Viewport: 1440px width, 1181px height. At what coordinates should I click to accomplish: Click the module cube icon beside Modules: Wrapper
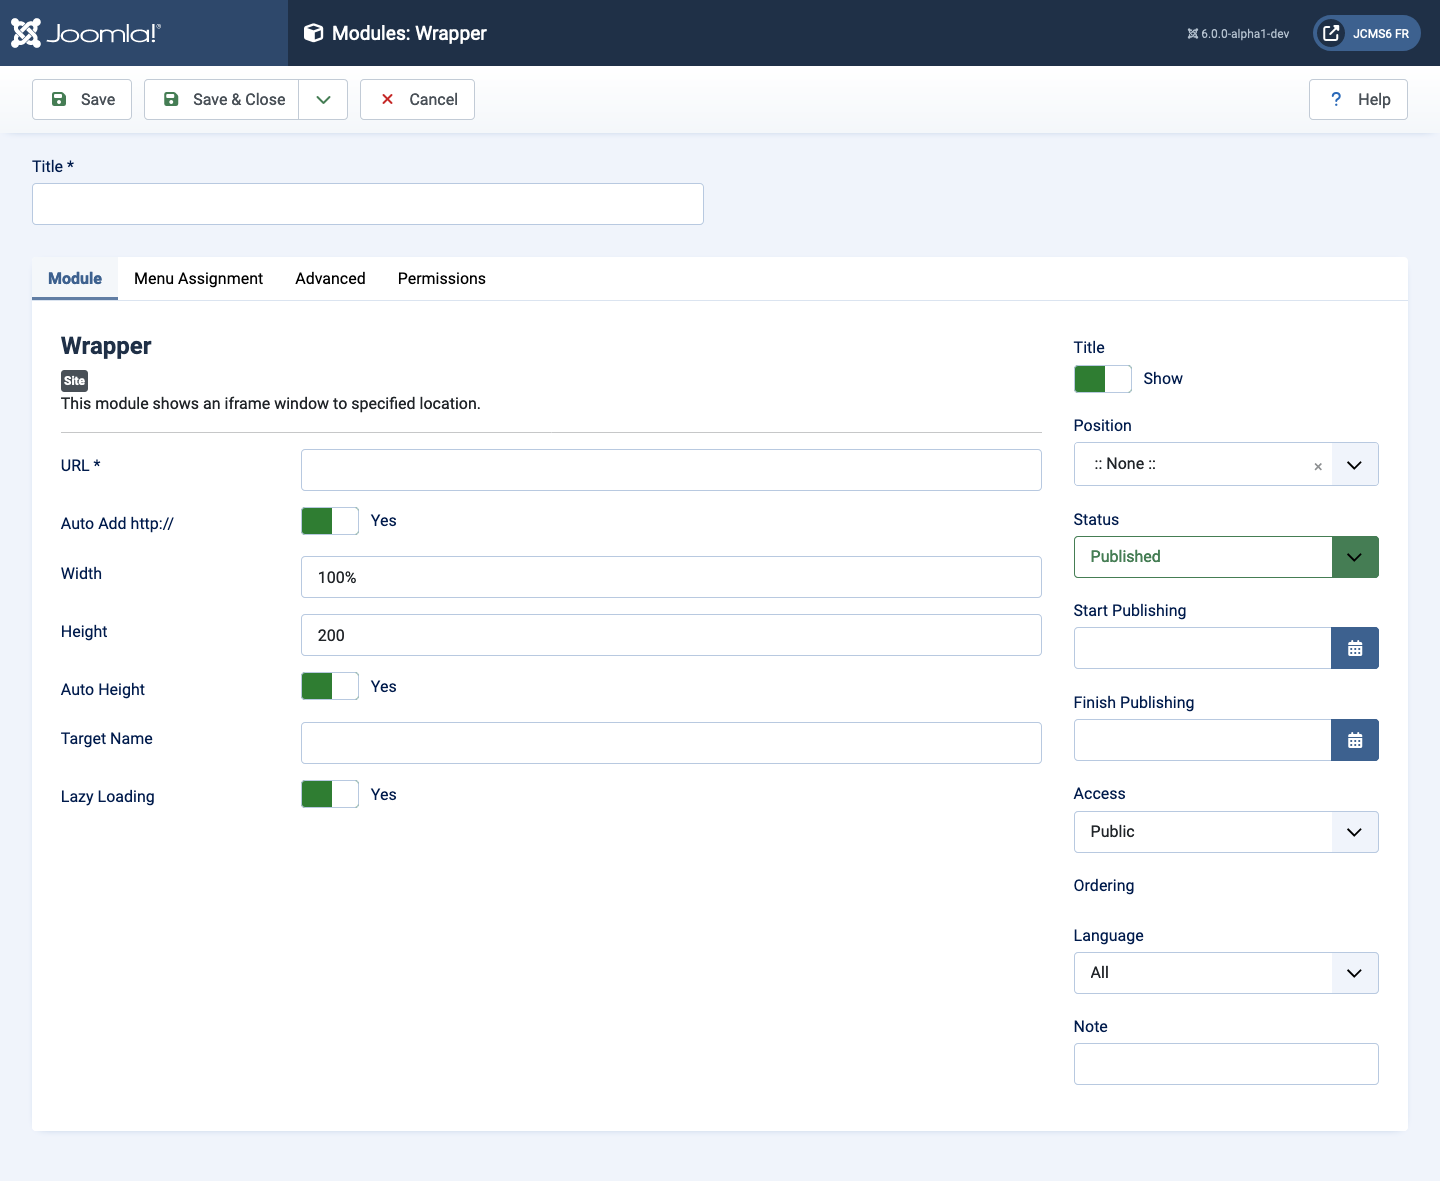pos(313,33)
